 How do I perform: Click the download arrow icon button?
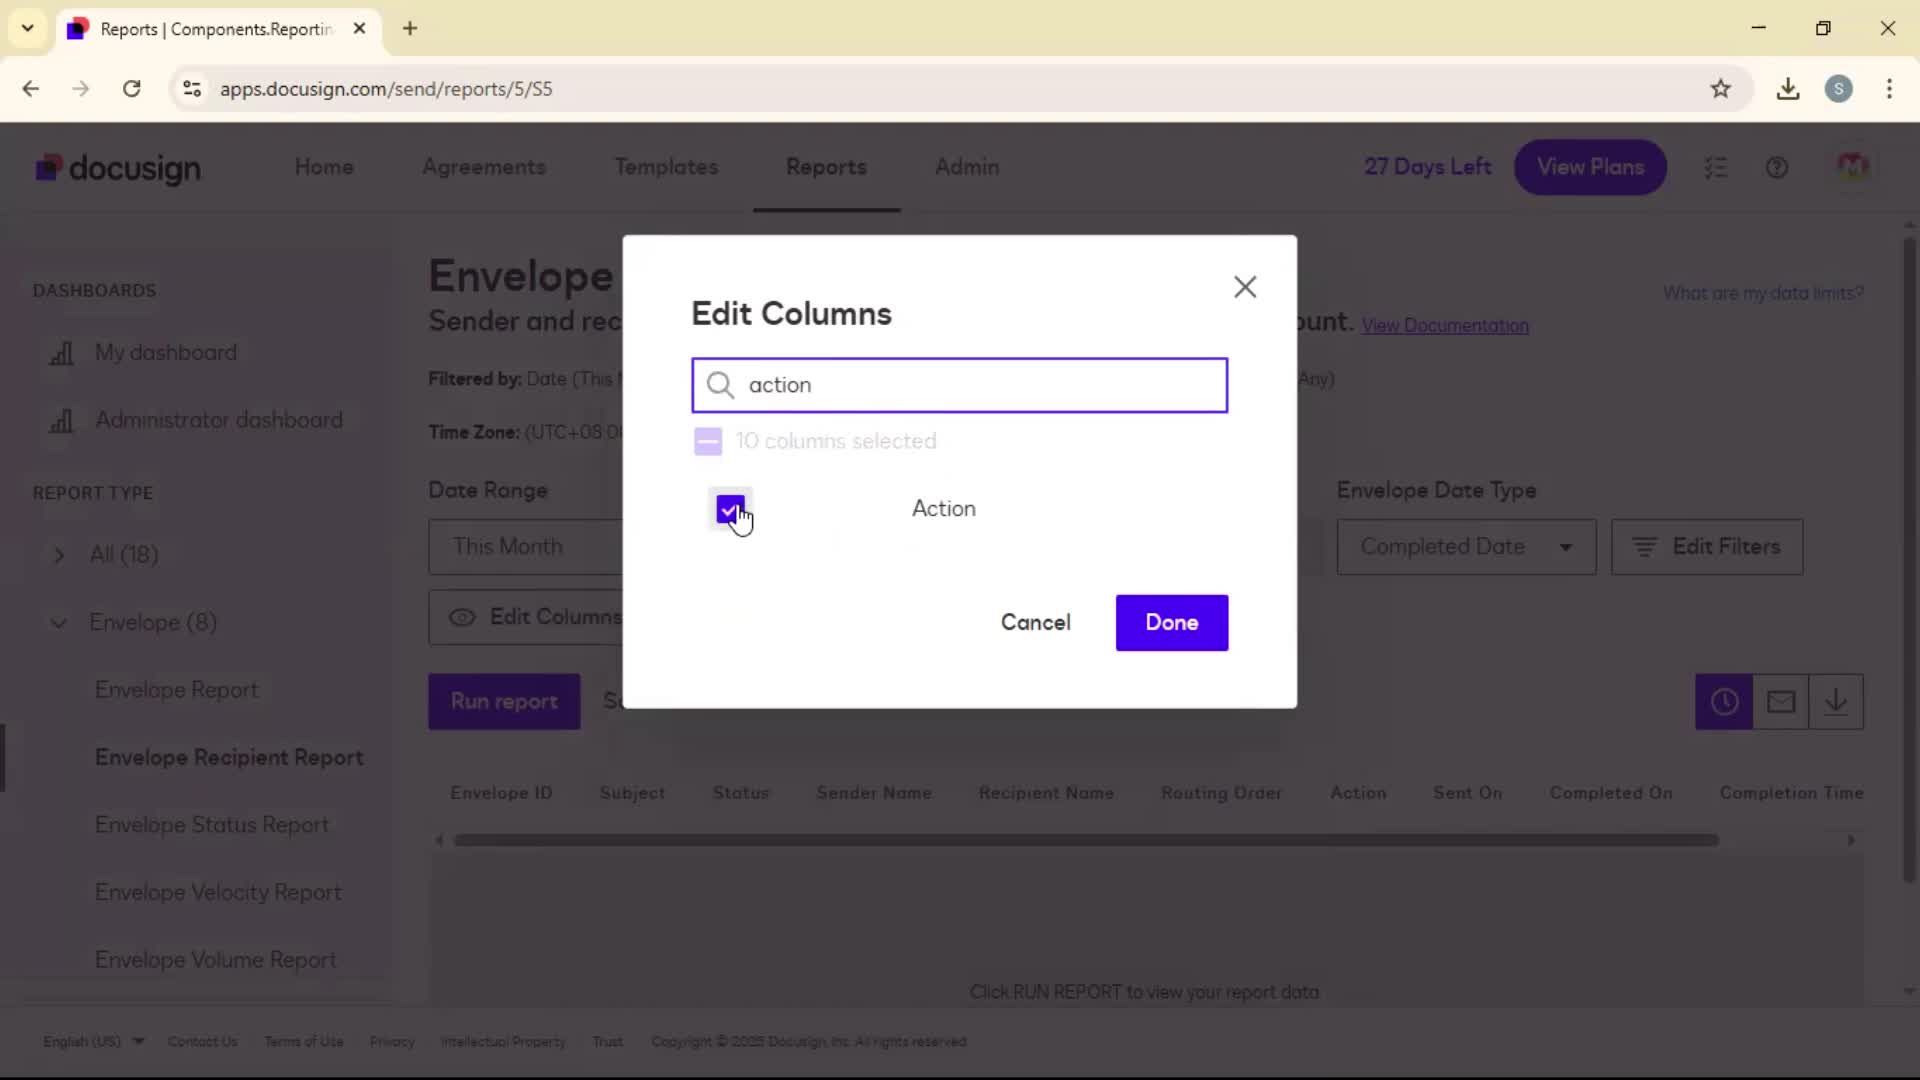click(1836, 702)
